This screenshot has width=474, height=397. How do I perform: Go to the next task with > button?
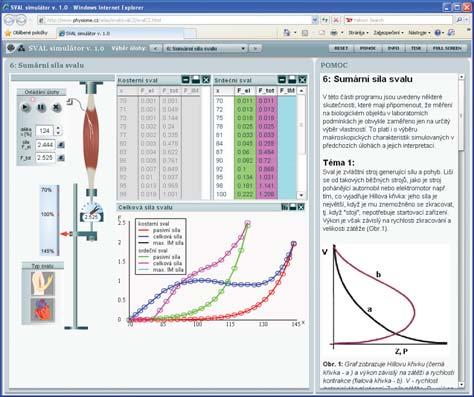click(x=255, y=49)
